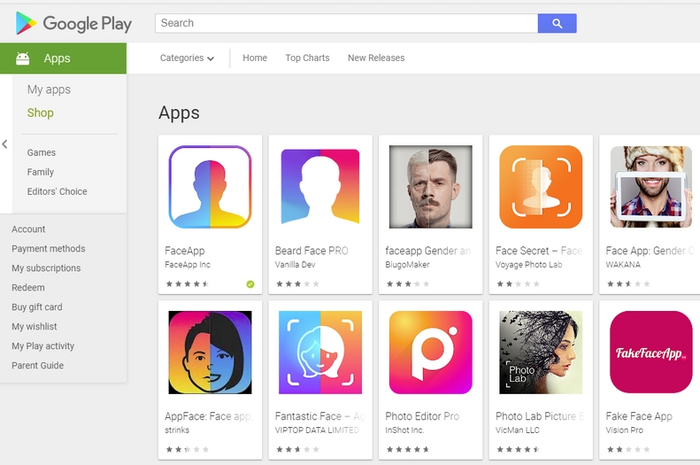Collapse the sidebar with left chevron
Screen dimensions: 700x465
pos(5,144)
